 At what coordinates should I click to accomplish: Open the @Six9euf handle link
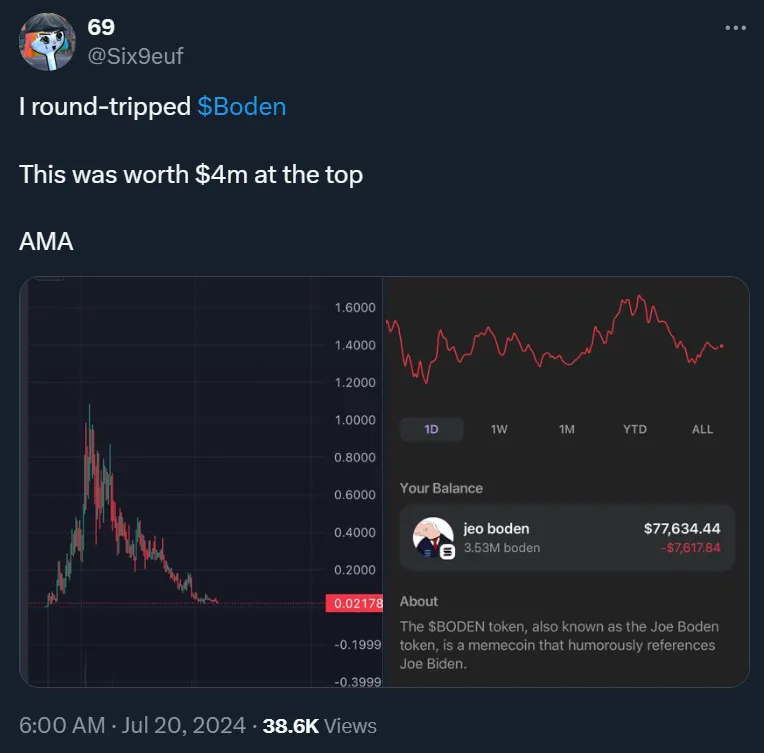135,56
